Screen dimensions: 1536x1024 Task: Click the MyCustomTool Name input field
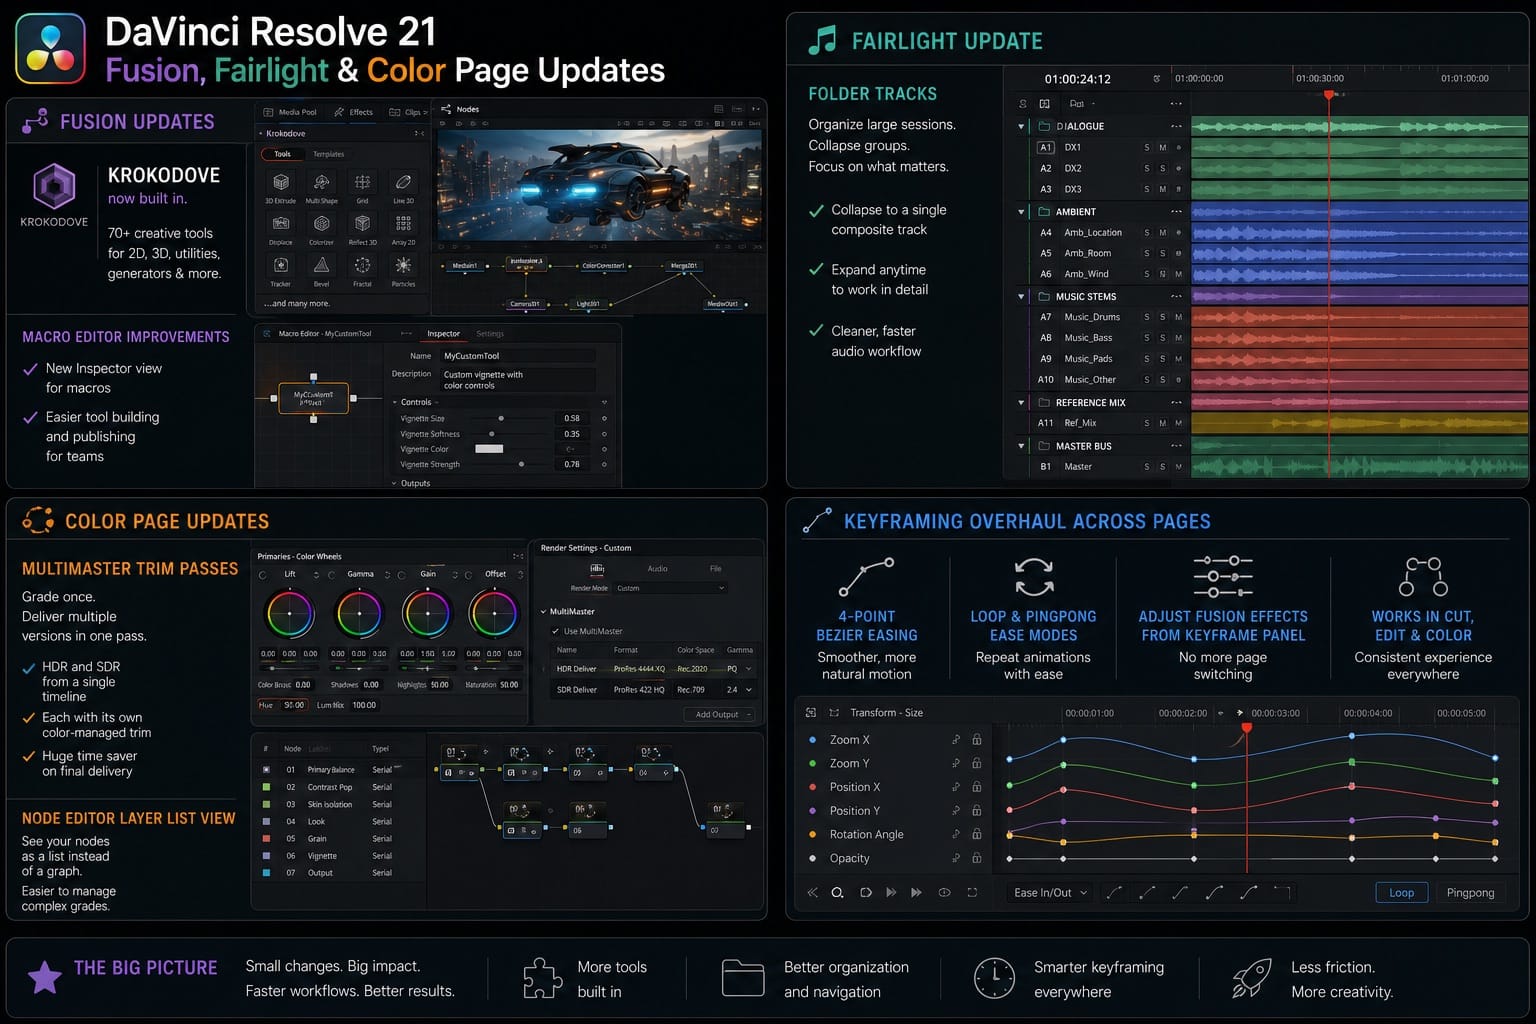517,356
